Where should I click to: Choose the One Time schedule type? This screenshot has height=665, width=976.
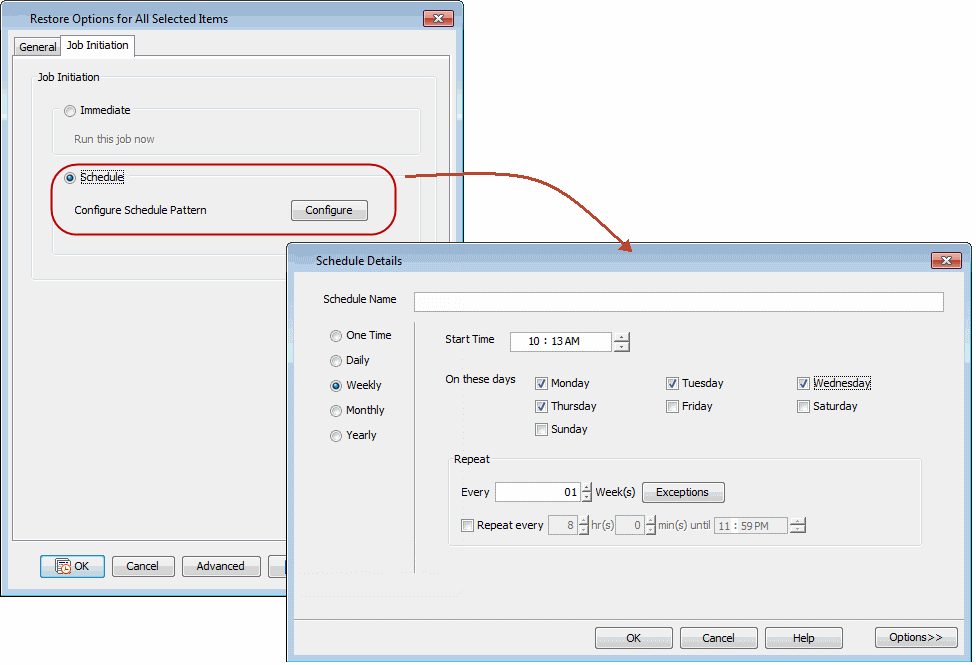(336, 335)
